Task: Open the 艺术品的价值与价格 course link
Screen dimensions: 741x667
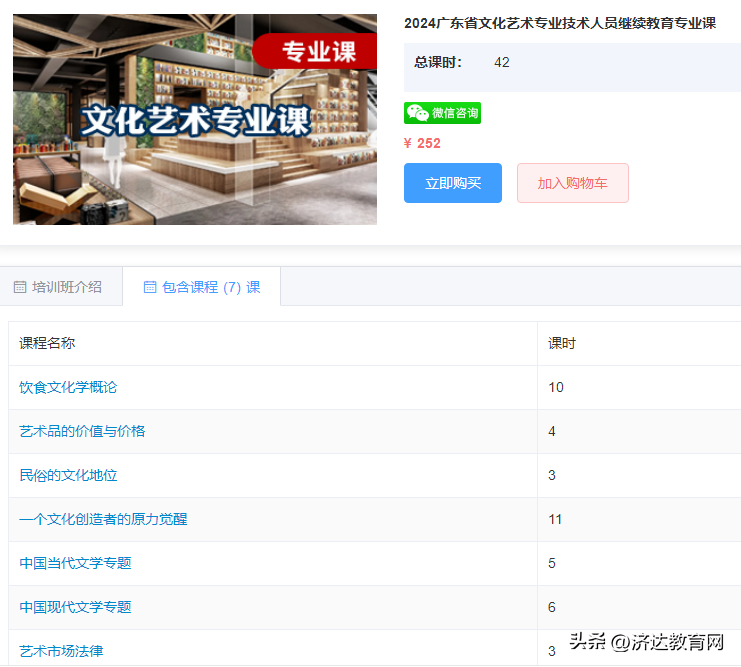Action: pyautogui.click(x=82, y=431)
